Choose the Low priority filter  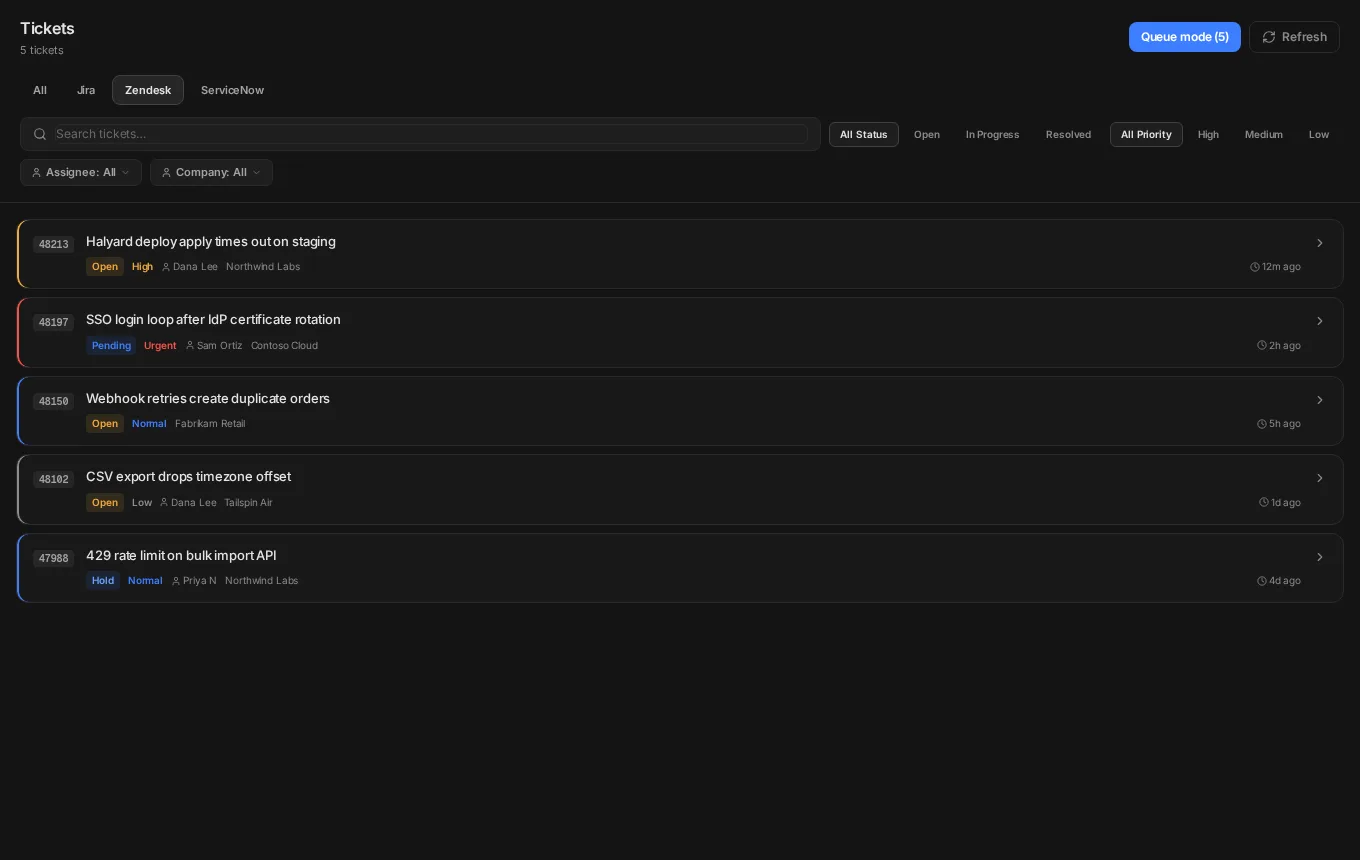(x=1319, y=135)
